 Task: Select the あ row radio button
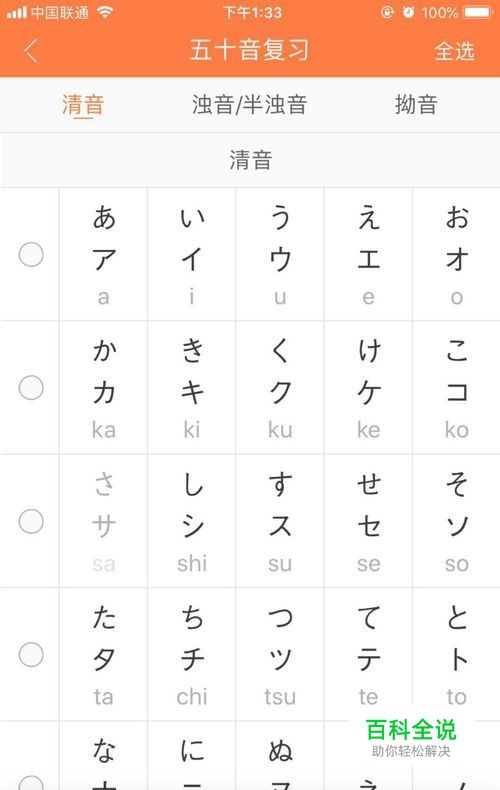pos(31,254)
